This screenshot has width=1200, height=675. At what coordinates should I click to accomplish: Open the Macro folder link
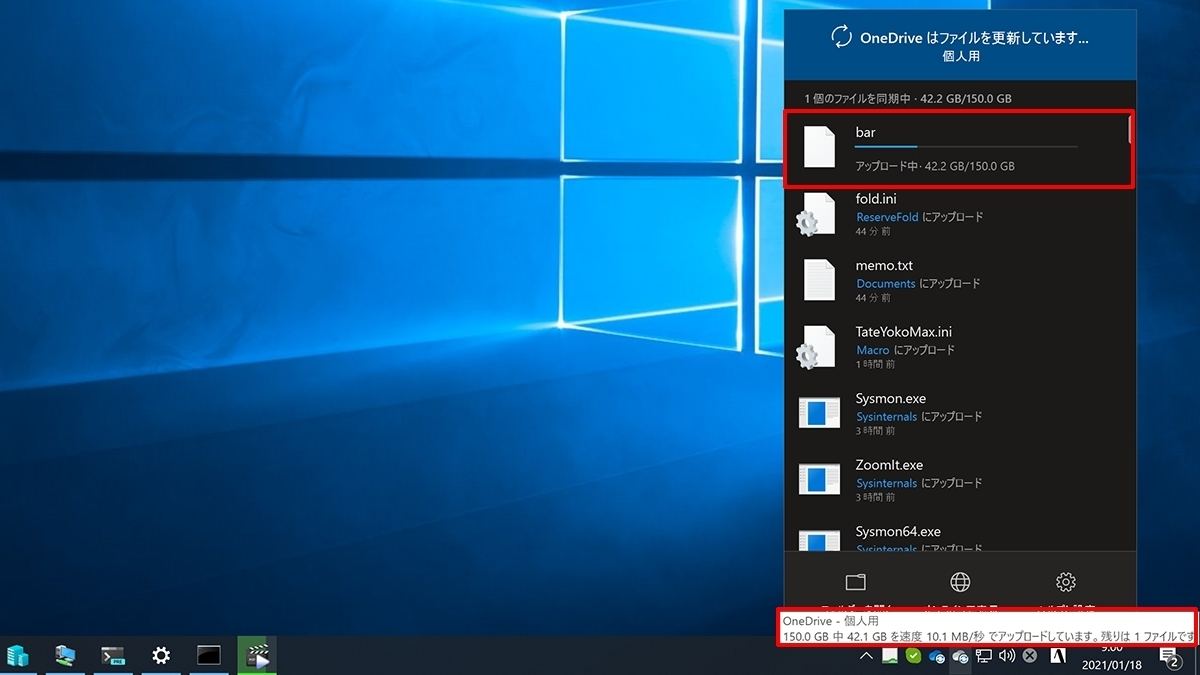(872, 350)
